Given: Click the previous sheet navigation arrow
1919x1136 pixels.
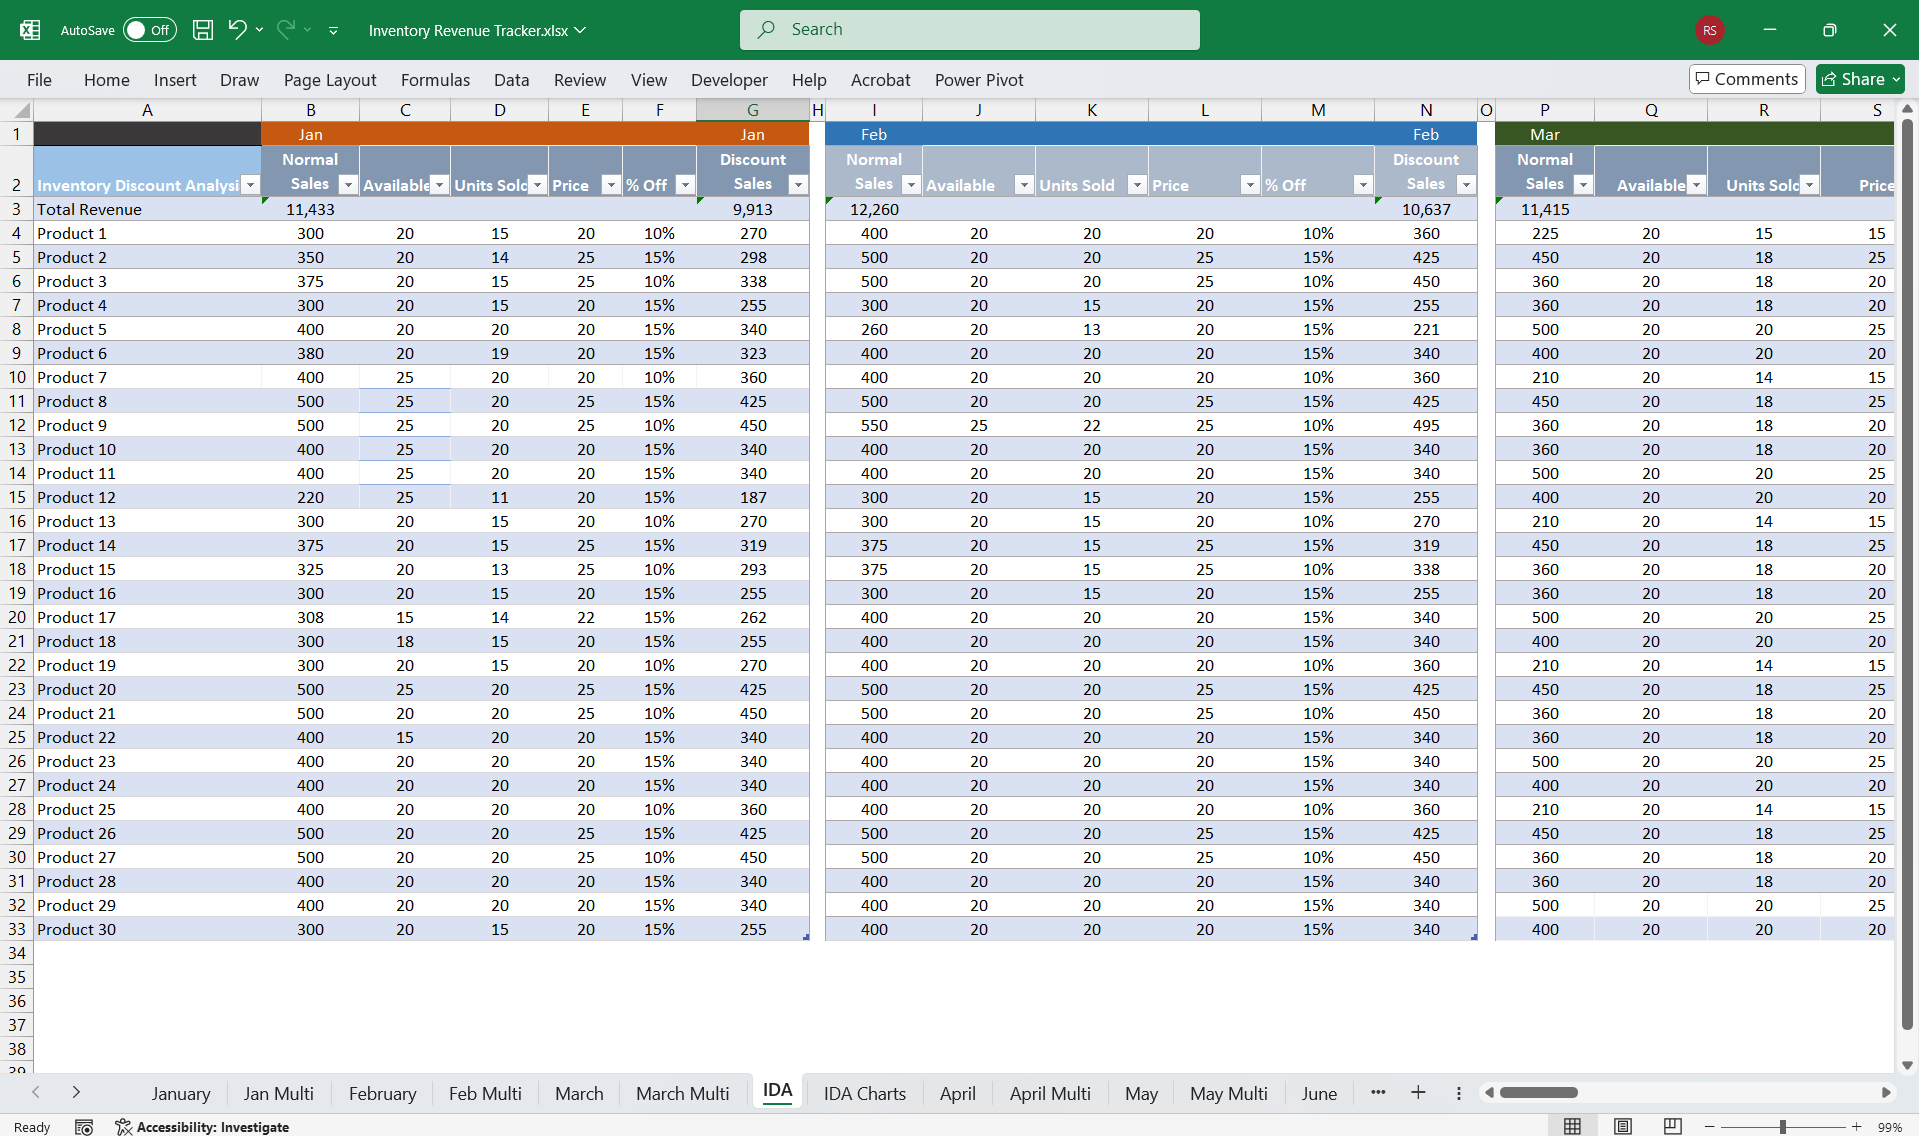Looking at the screenshot, I should coord(36,1092).
